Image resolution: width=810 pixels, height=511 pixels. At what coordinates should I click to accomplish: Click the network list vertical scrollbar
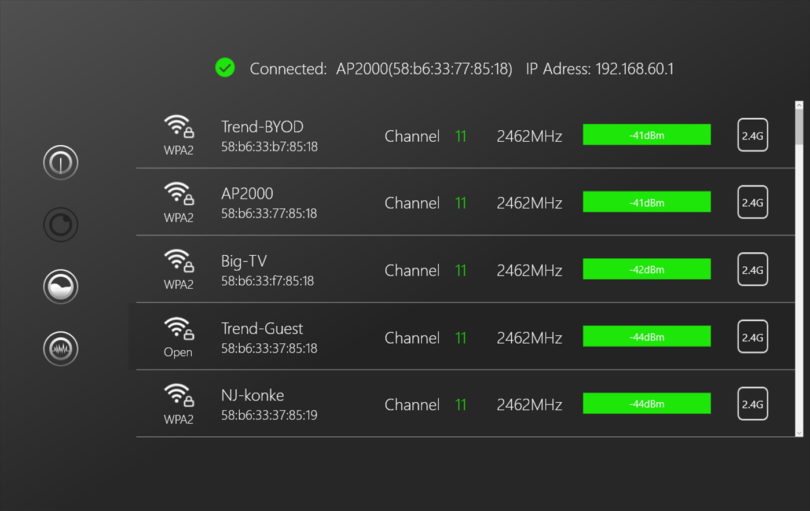(x=798, y=268)
